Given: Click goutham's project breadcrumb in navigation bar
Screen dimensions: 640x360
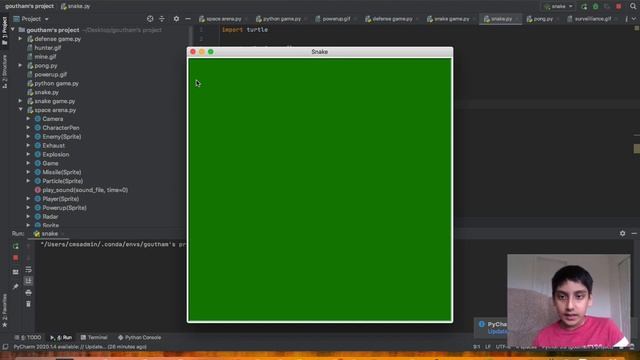Looking at the screenshot, I should point(29,6).
